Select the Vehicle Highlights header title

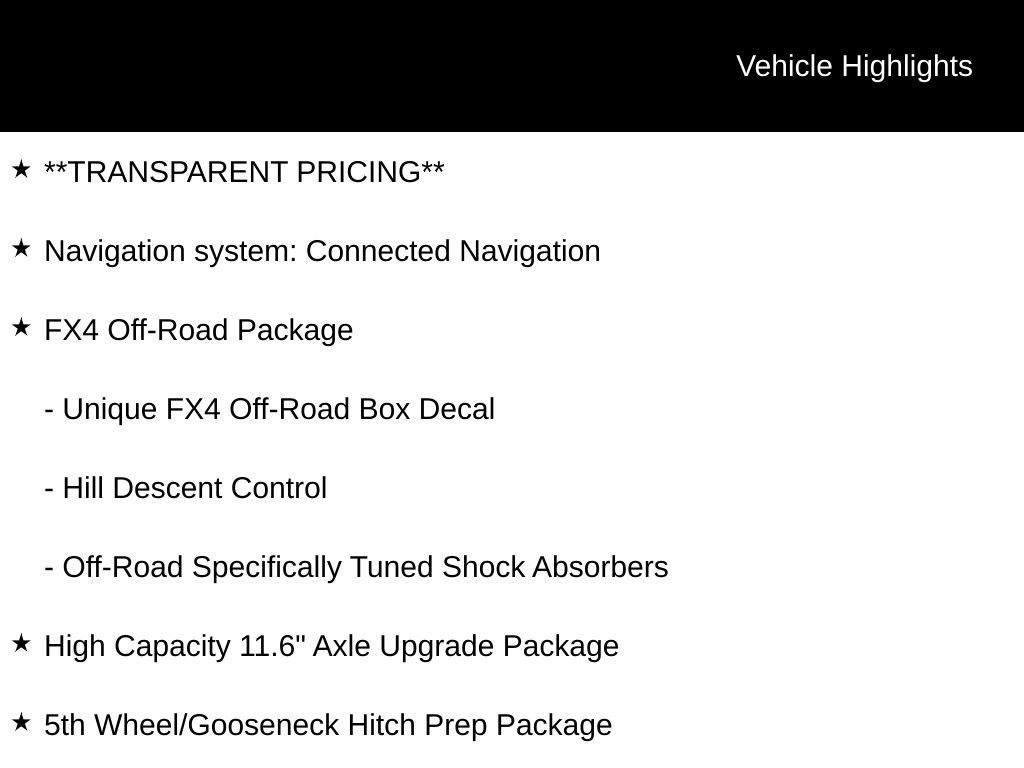click(854, 66)
